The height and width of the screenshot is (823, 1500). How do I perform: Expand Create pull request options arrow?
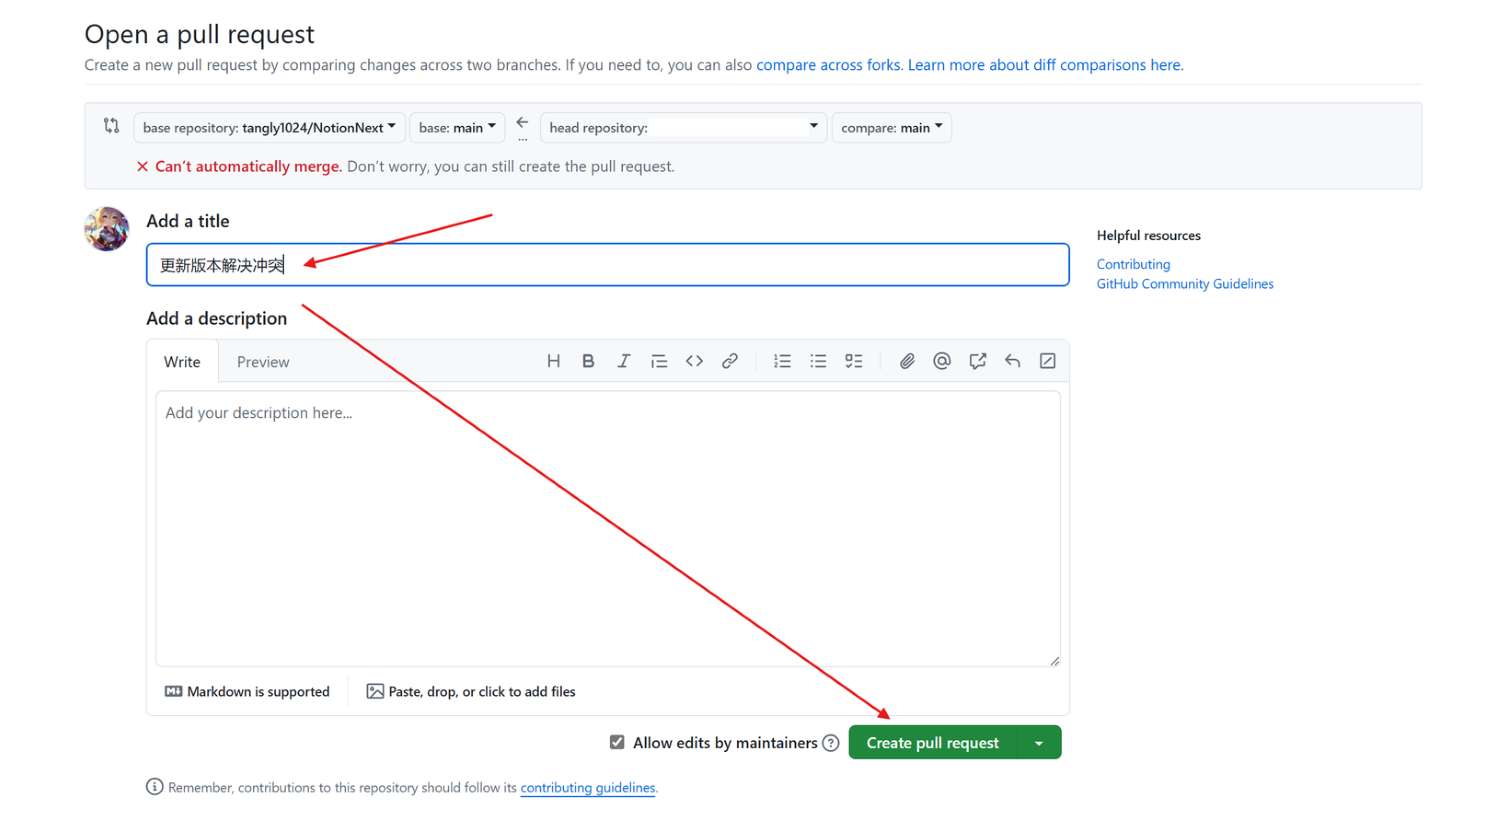(1039, 743)
